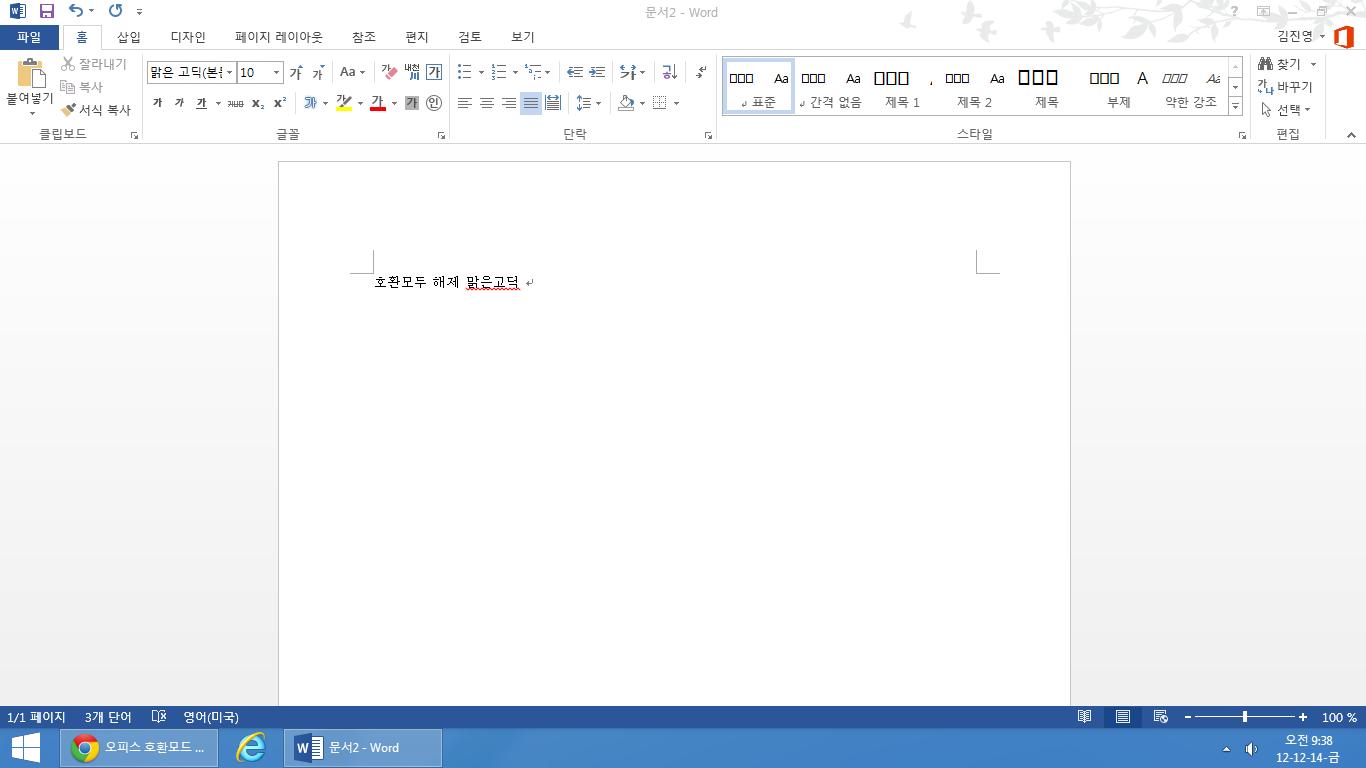Open Chrome window in the taskbar

(139, 747)
